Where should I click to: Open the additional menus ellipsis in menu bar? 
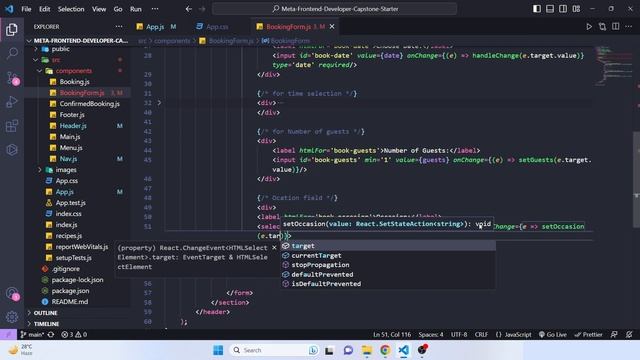[x=155, y=9]
